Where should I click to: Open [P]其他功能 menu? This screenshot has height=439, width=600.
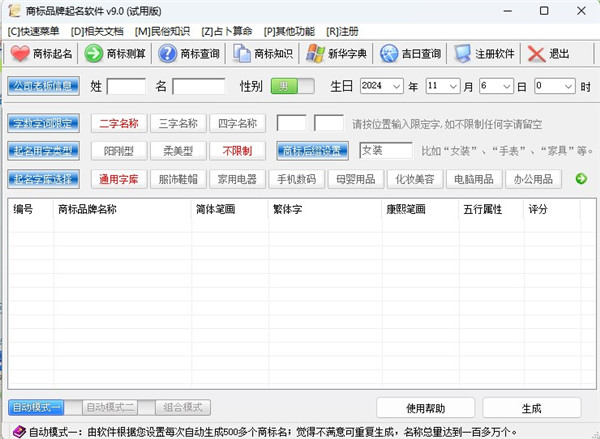289,31
